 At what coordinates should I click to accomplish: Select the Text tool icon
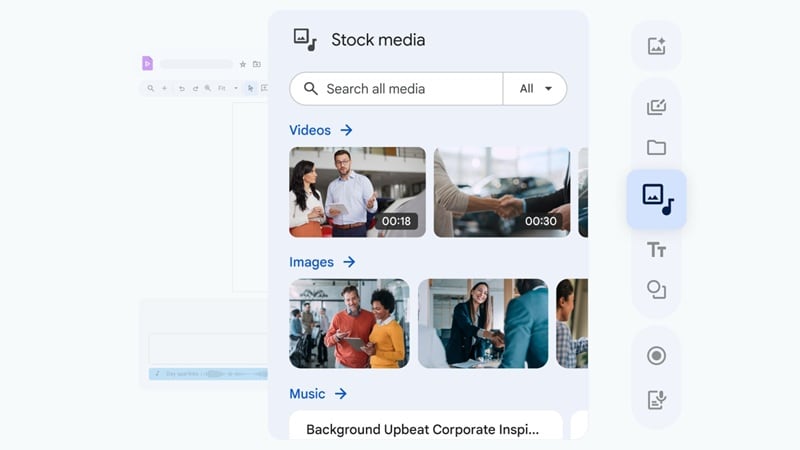656,249
